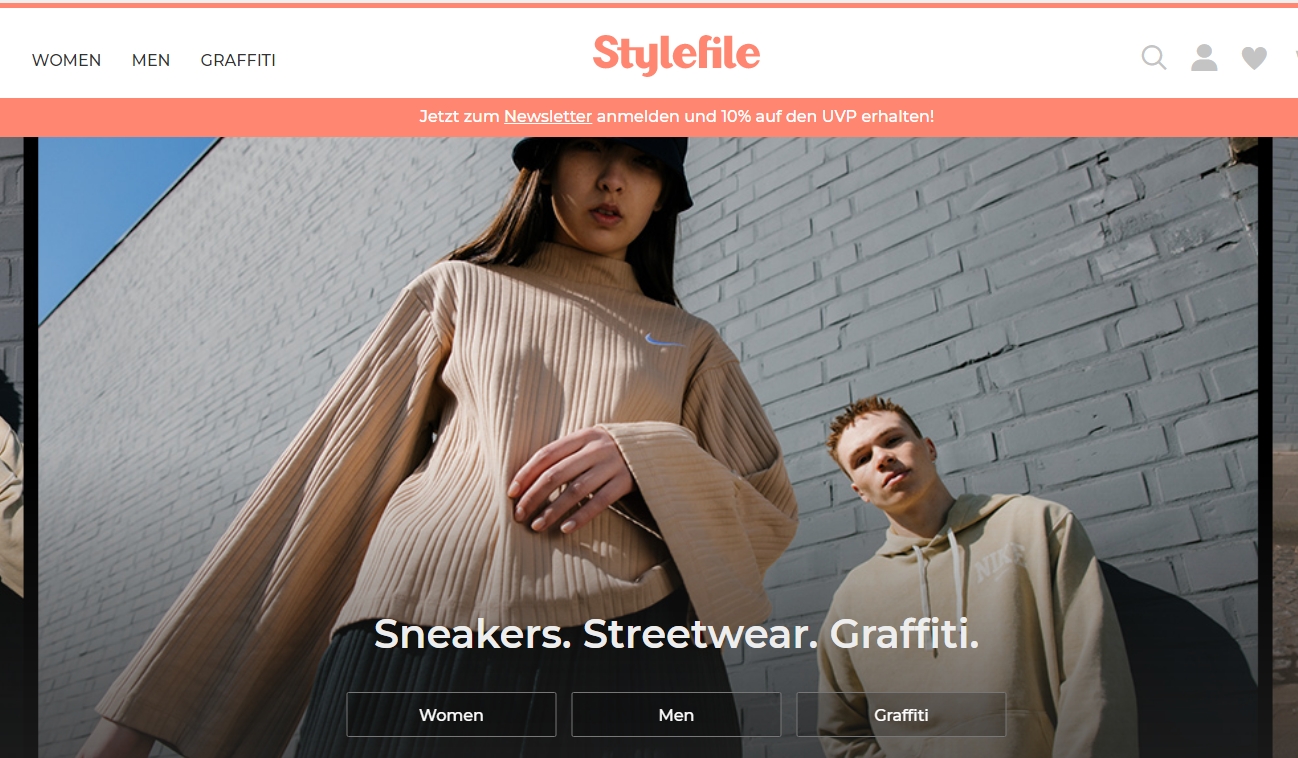Open WOMEN in the top navigation

[66, 60]
